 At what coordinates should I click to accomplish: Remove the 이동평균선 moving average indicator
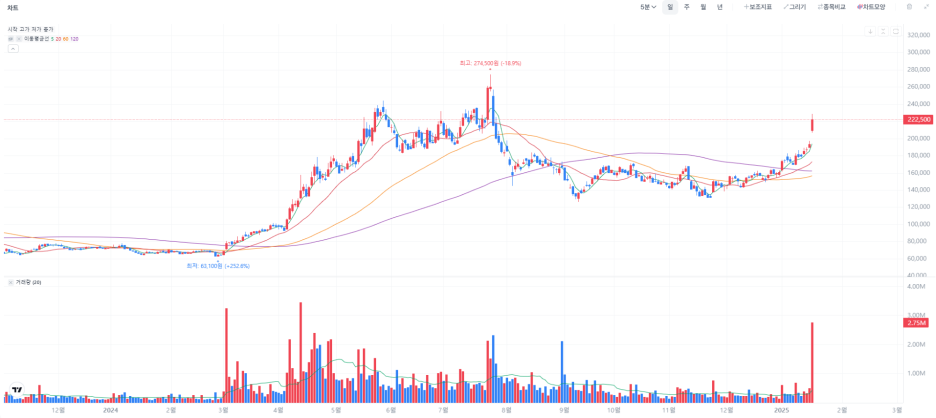[x=19, y=39]
